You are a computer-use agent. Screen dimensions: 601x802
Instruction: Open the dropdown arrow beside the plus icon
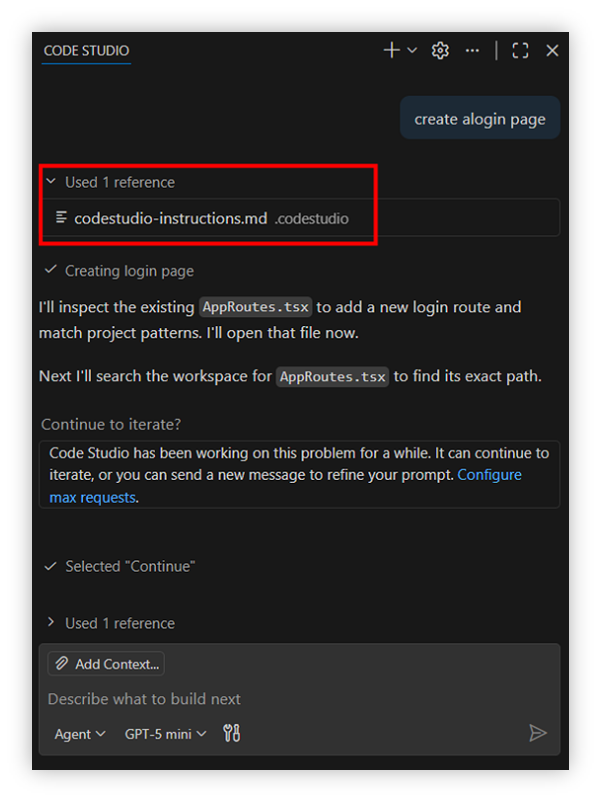pos(412,51)
